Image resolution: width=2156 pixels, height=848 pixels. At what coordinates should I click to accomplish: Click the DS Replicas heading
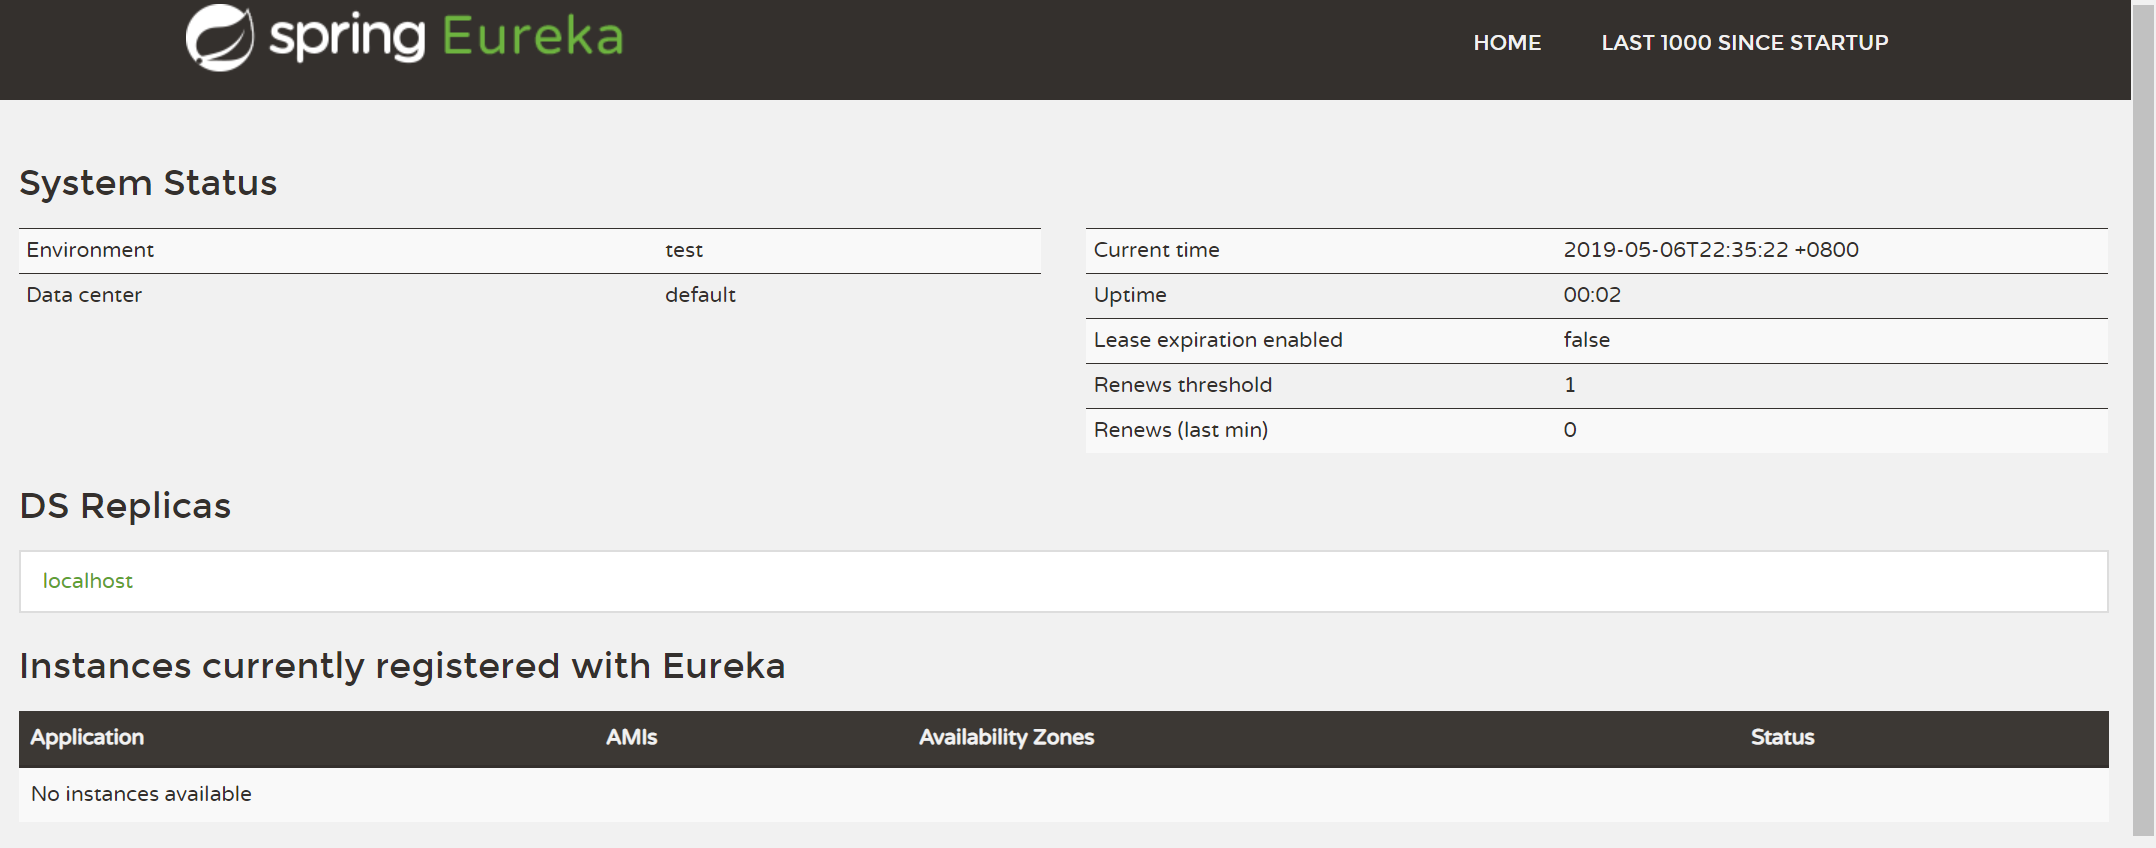point(125,506)
